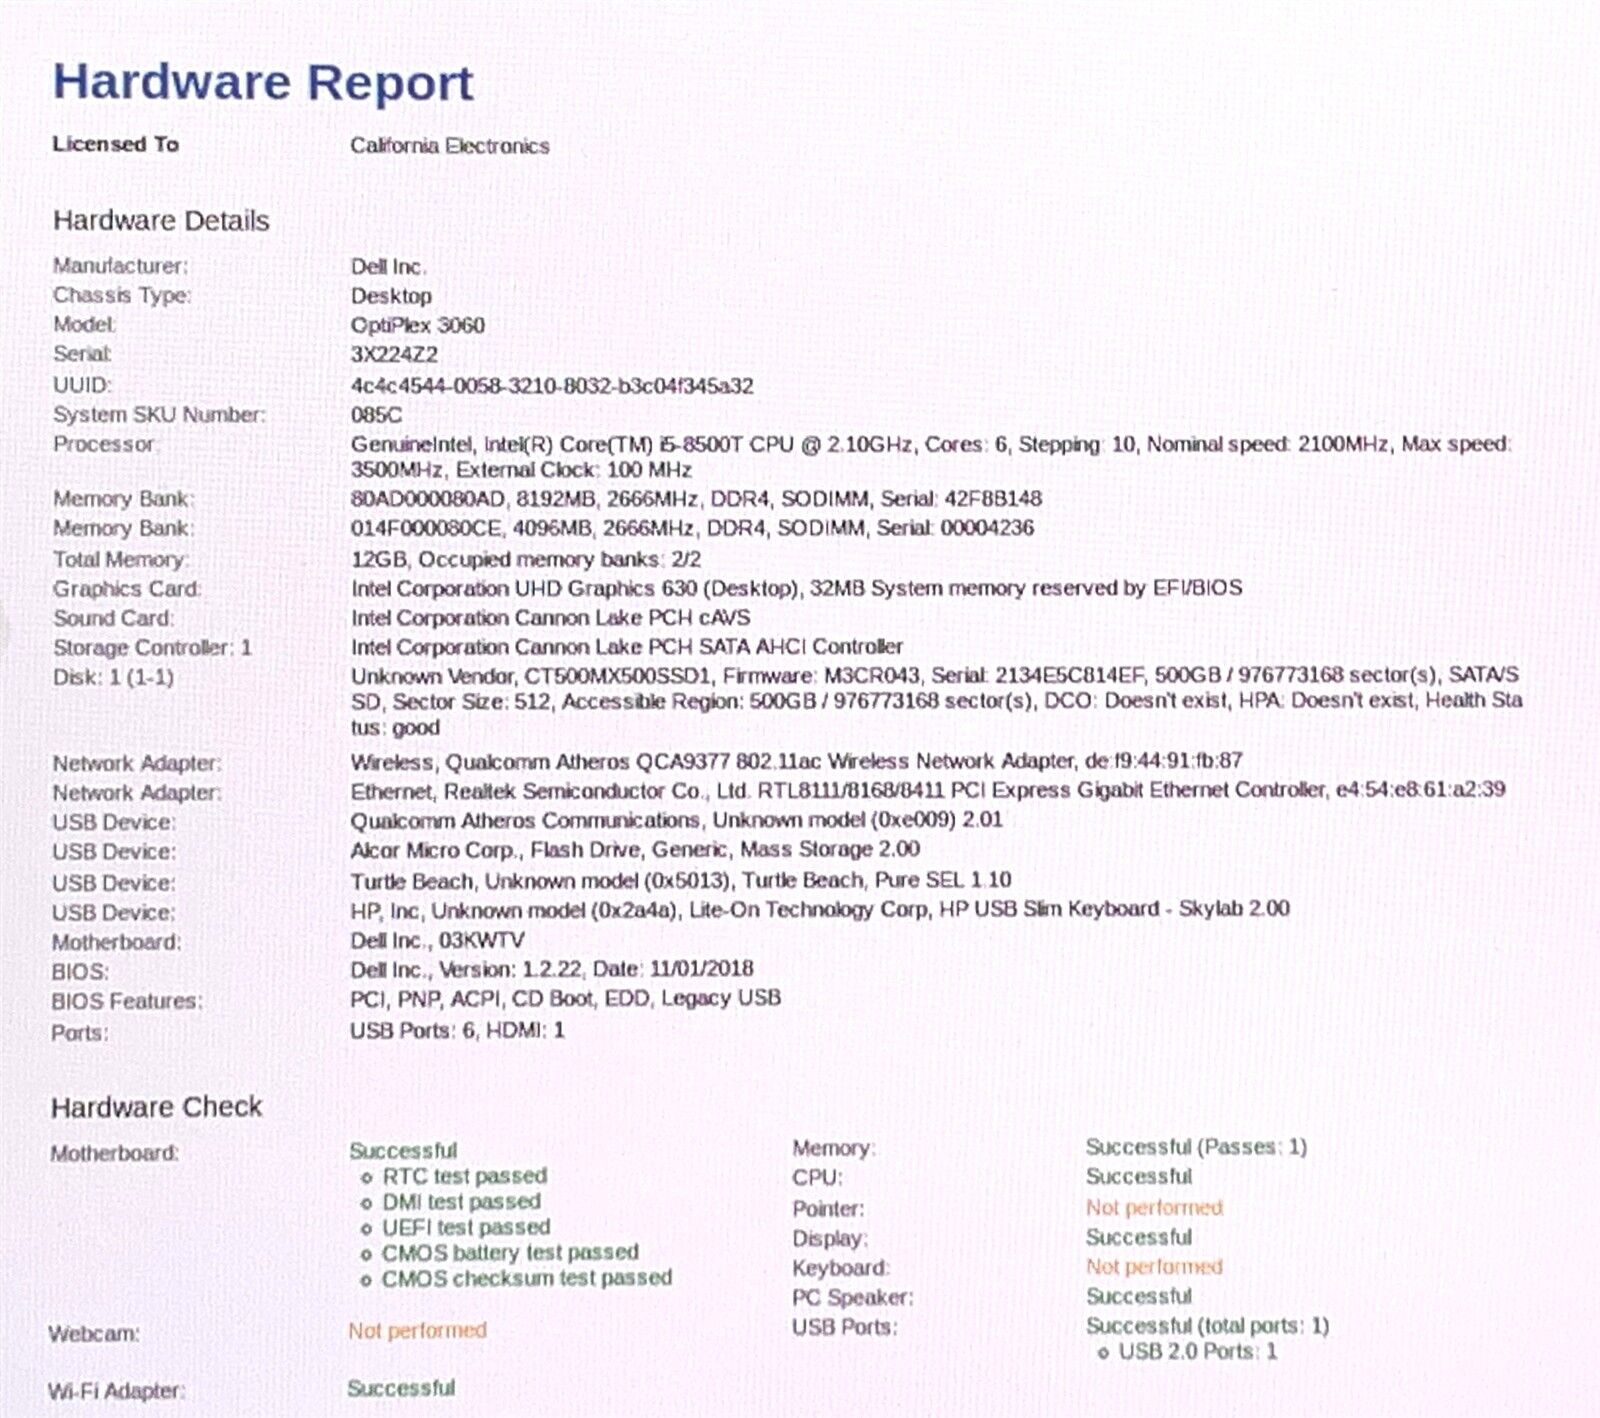Click the System SKU value 085C
The width and height of the screenshot is (1600, 1418).
376,415
